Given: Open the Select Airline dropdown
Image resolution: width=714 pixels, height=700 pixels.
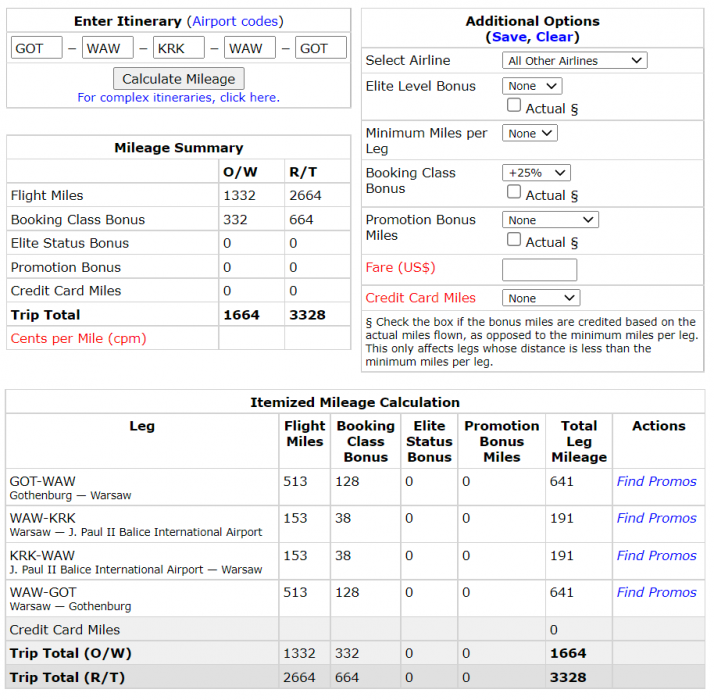Looking at the screenshot, I should pyautogui.click(x=574, y=61).
